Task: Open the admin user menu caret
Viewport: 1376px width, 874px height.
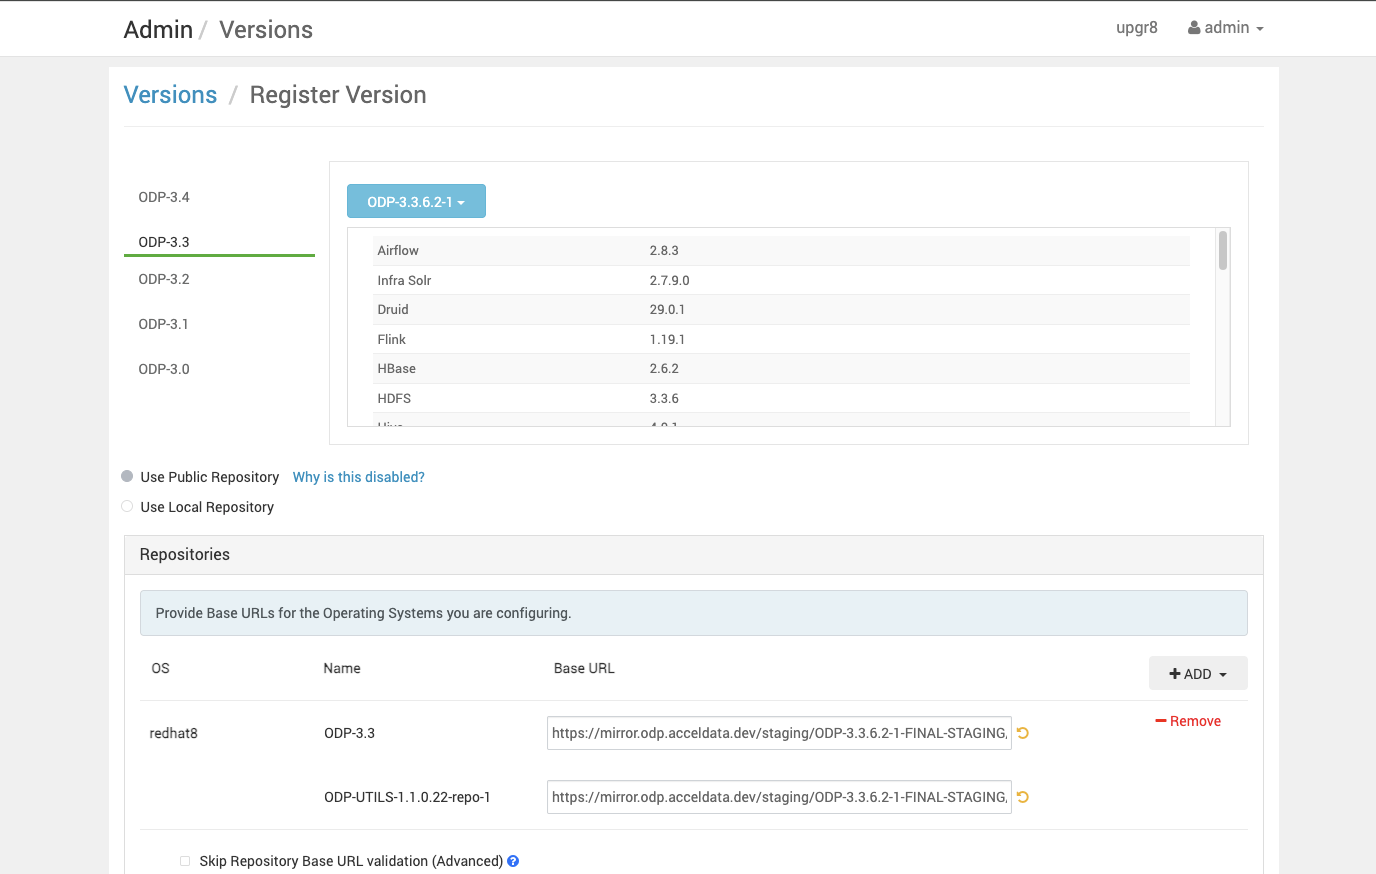Action: (1260, 29)
